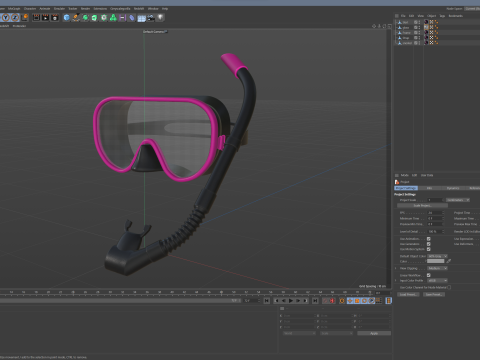The image size is (480, 360).
Task: Open Object Manager hamburger menu icon
Action: tap(397, 16)
